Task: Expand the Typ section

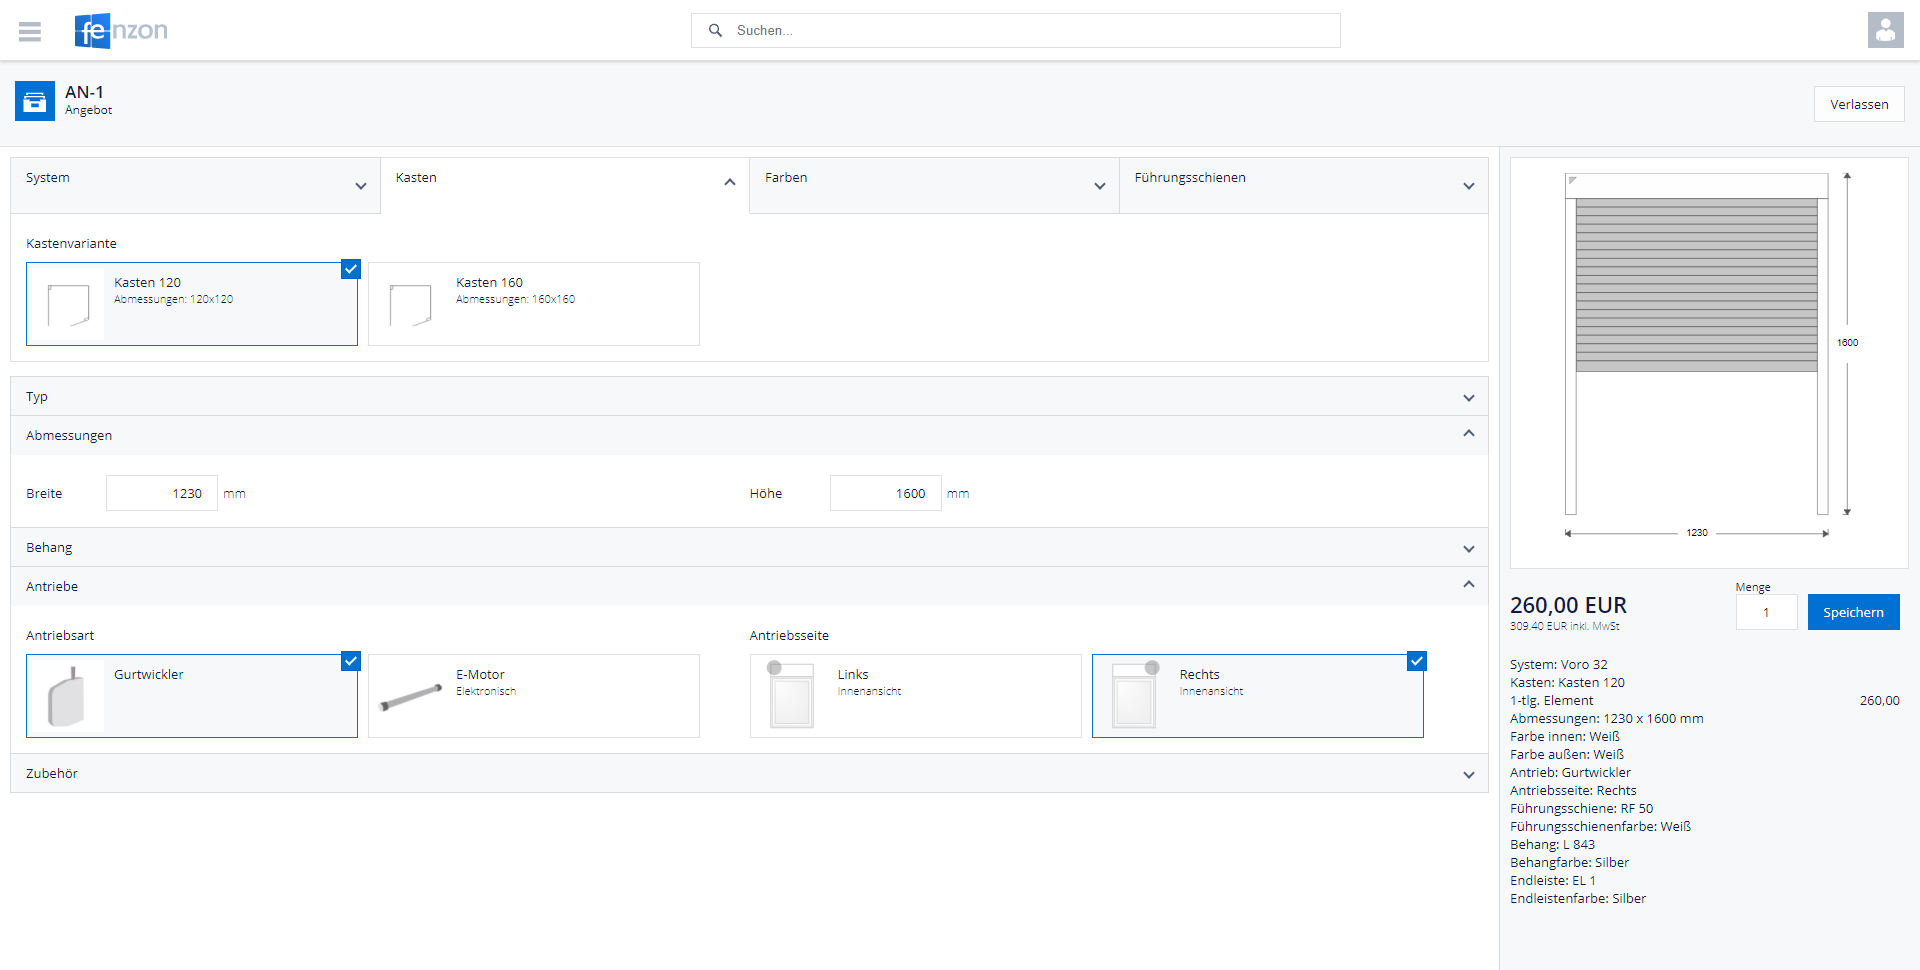Action: pos(749,397)
